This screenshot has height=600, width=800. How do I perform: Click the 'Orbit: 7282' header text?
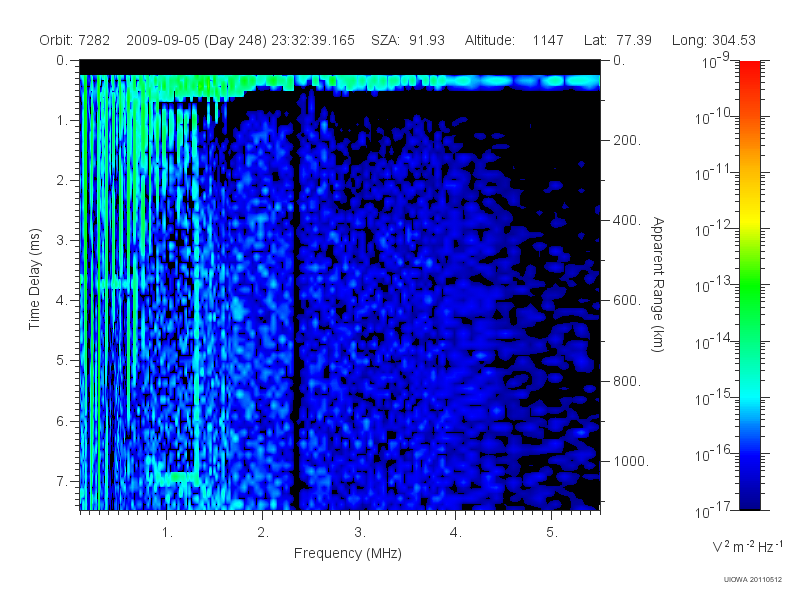point(74,40)
